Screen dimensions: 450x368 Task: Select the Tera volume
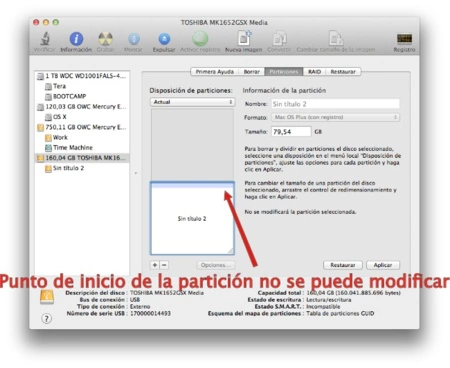pos(82,86)
